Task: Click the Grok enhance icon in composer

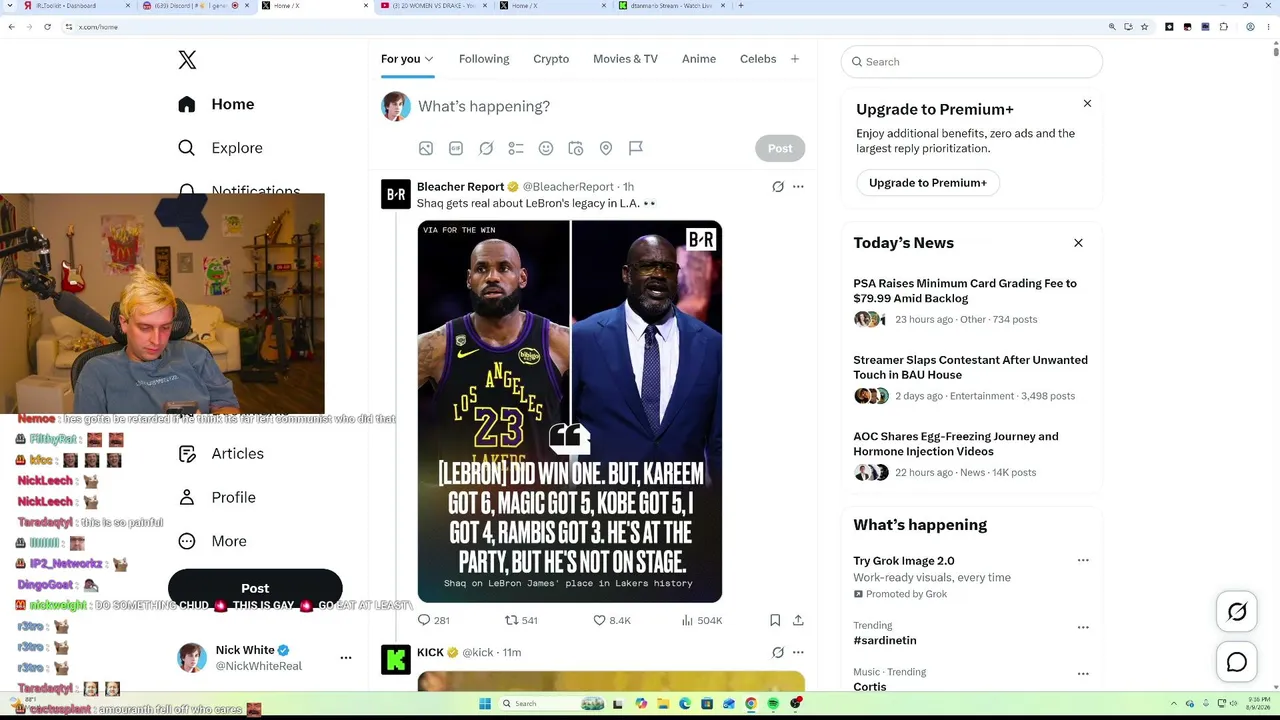Action: pyautogui.click(x=486, y=148)
